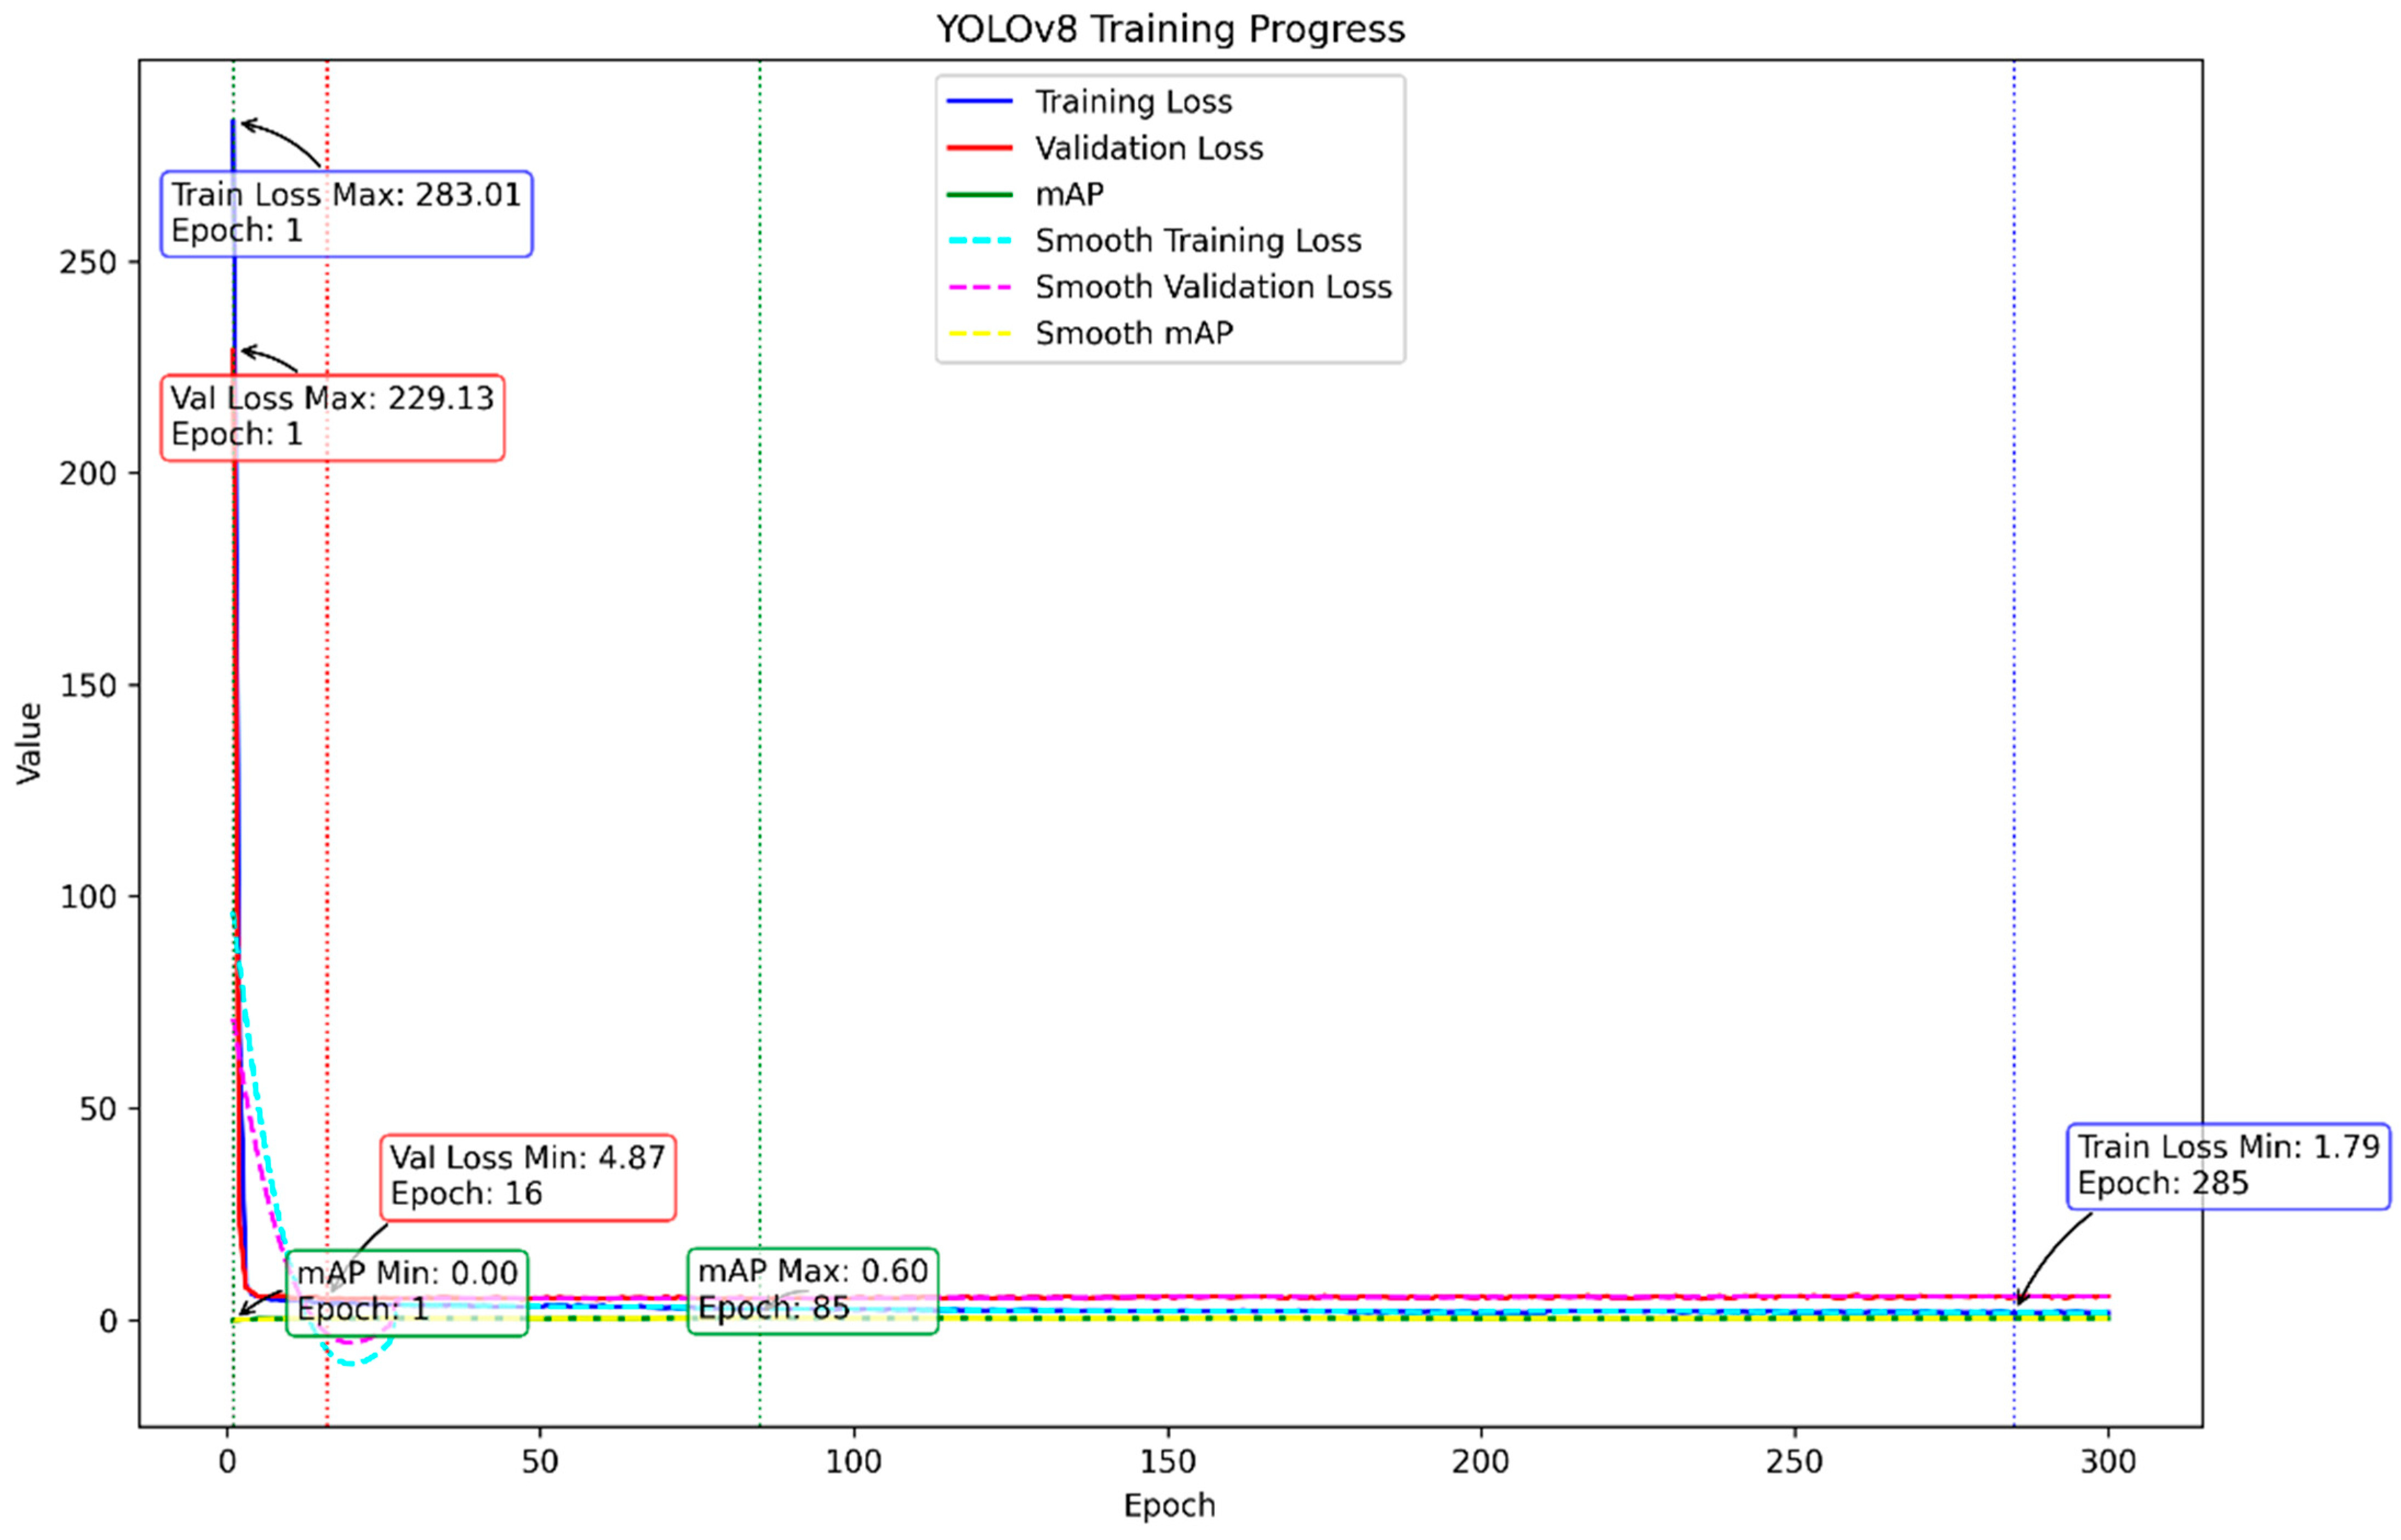The width and height of the screenshot is (2401, 1540).
Task: Click the solid green legend line sample
Action: (x=979, y=194)
